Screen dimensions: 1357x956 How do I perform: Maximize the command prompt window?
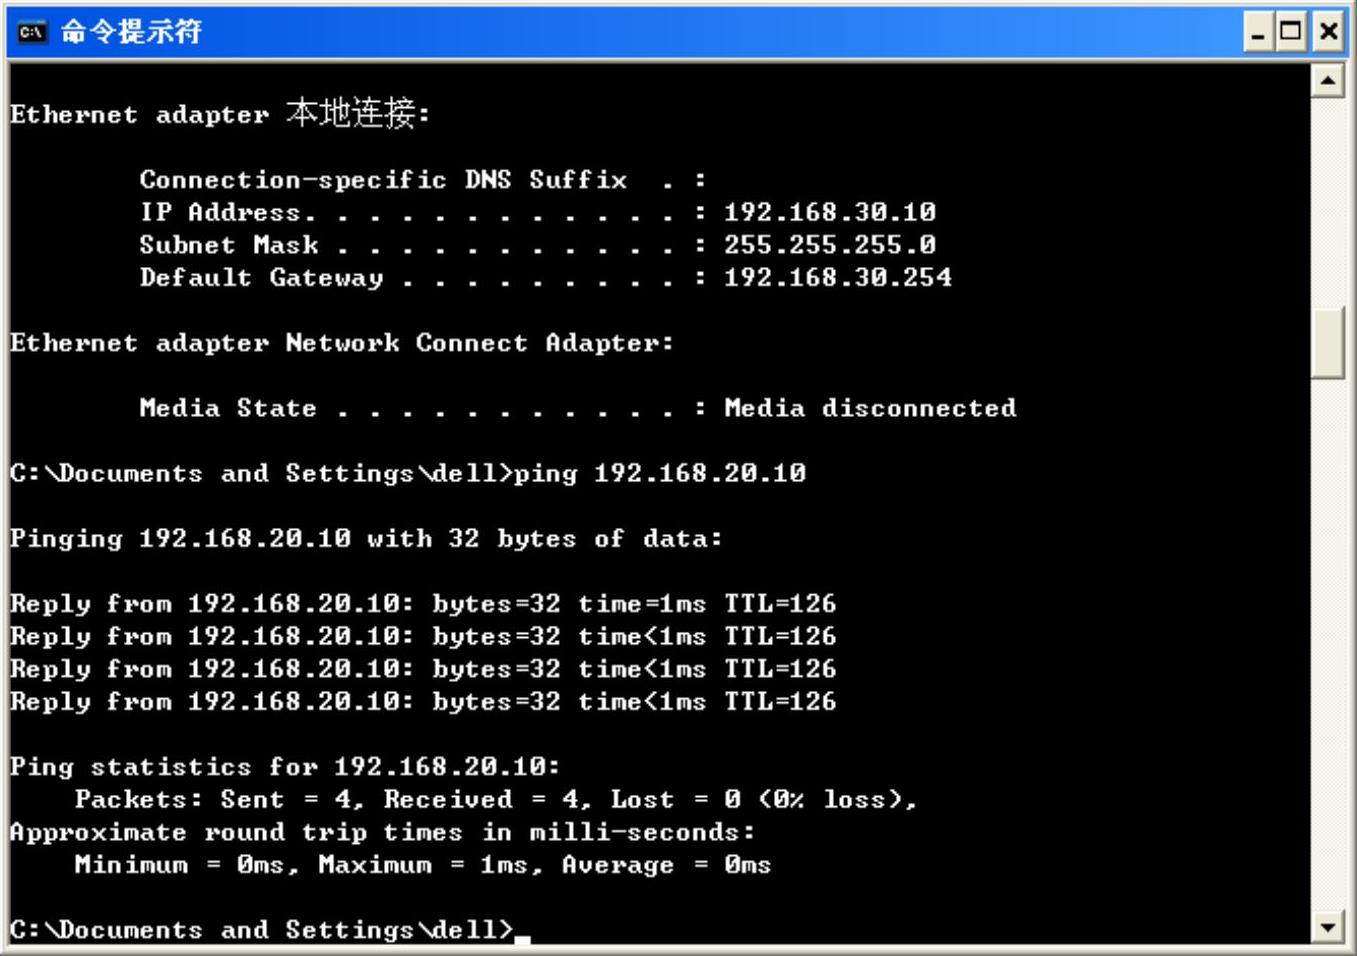tap(1292, 32)
